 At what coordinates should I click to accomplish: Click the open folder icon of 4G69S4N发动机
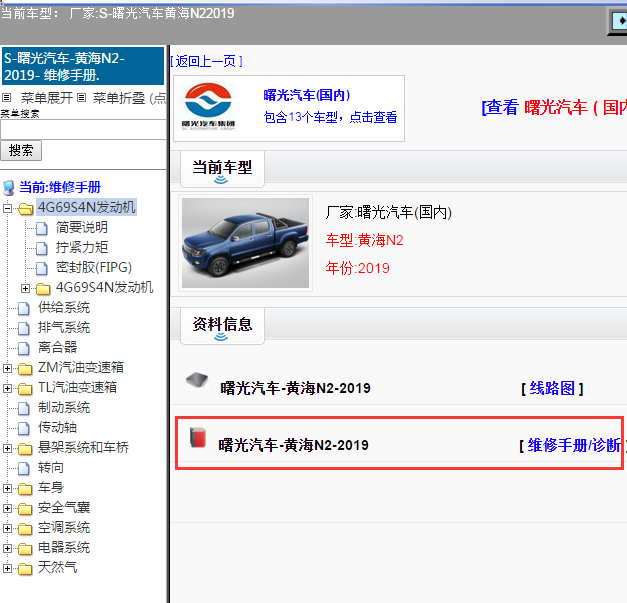tap(26, 208)
